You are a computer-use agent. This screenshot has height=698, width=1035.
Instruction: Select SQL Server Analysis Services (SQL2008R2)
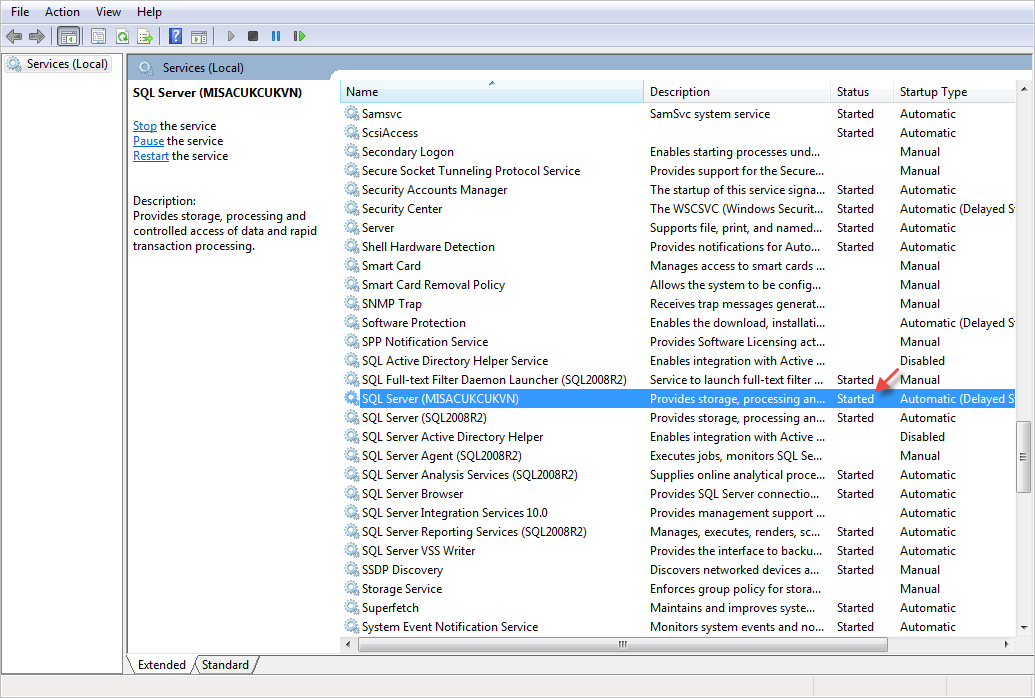[469, 475]
